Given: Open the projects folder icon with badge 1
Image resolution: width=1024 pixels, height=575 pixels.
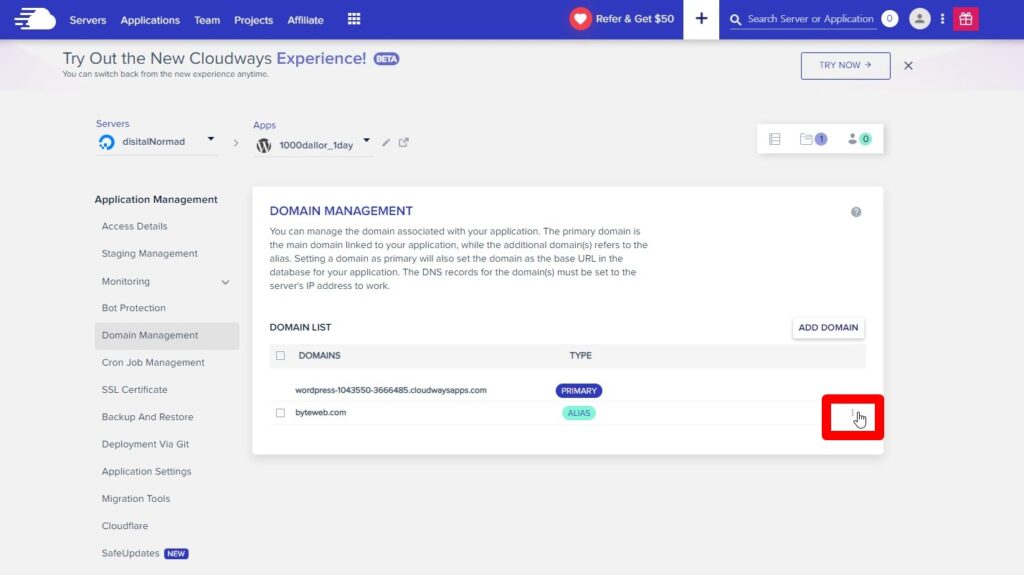Looking at the screenshot, I should point(813,139).
